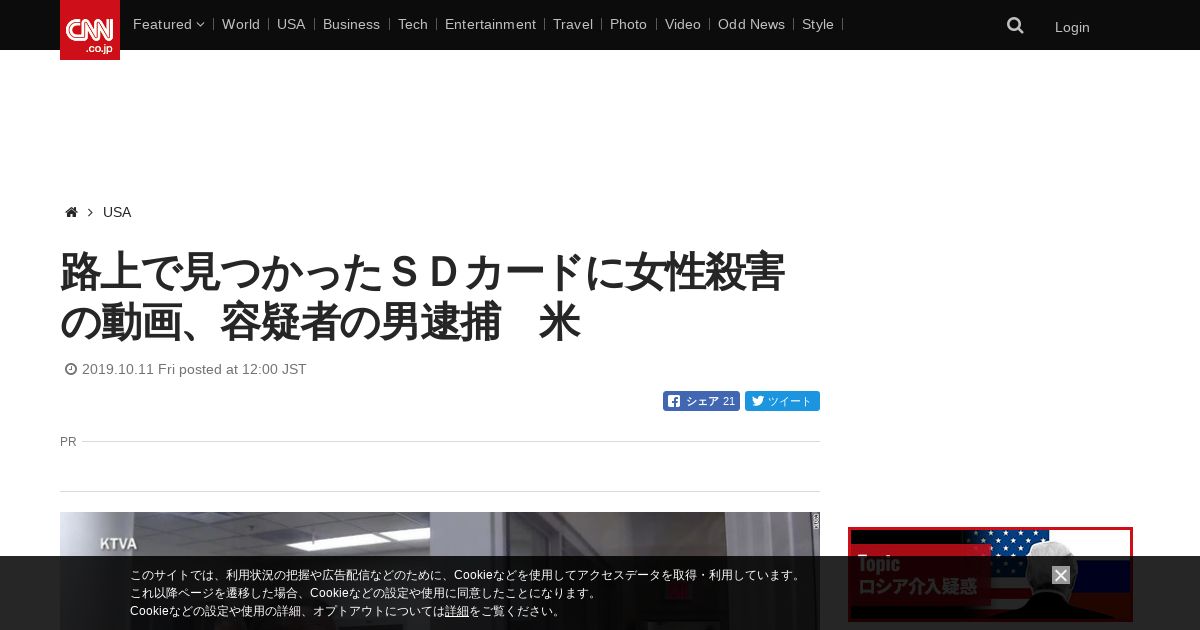This screenshot has width=1200, height=630.
Task: Tweet the article with ツイート button
Action: click(x=782, y=401)
